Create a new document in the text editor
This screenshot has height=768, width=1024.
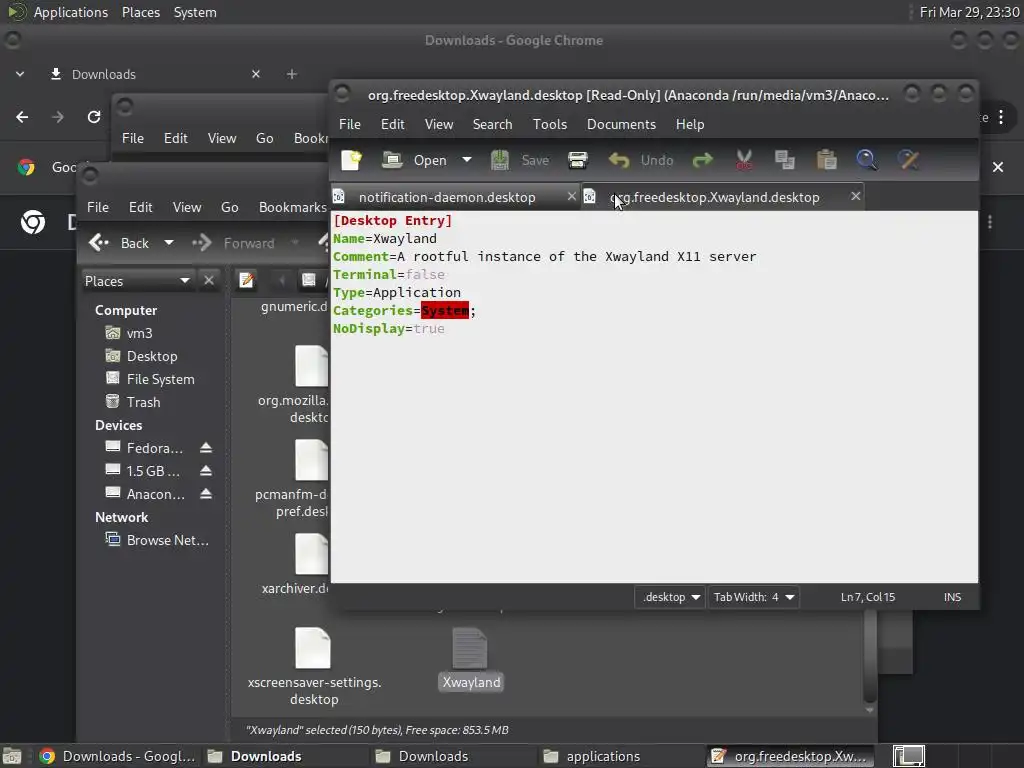pyautogui.click(x=351, y=160)
